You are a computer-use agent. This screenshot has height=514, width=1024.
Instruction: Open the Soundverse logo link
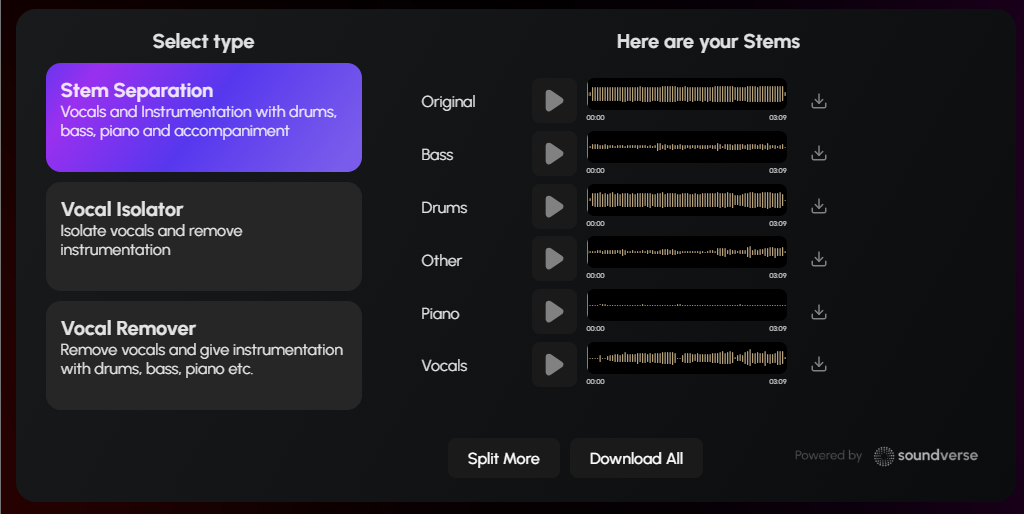click(x=926, y=456)
